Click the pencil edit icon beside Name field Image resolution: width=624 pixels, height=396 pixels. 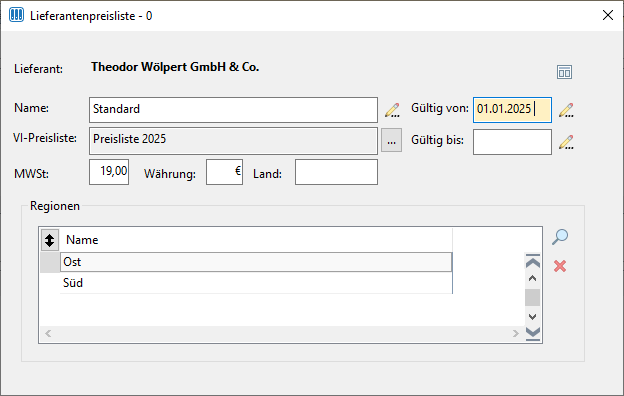point(392,110)
